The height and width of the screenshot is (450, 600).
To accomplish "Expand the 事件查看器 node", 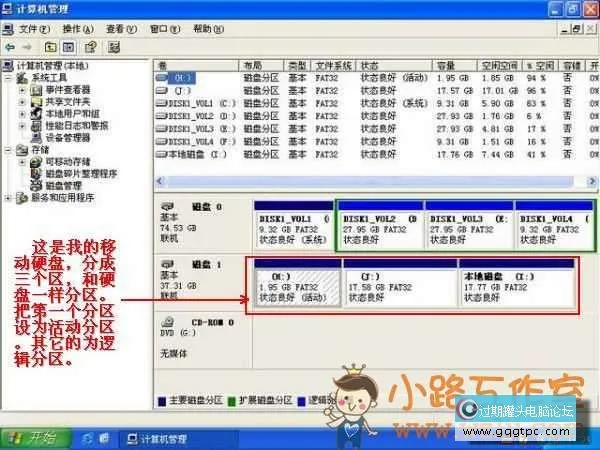I will 23,90.
